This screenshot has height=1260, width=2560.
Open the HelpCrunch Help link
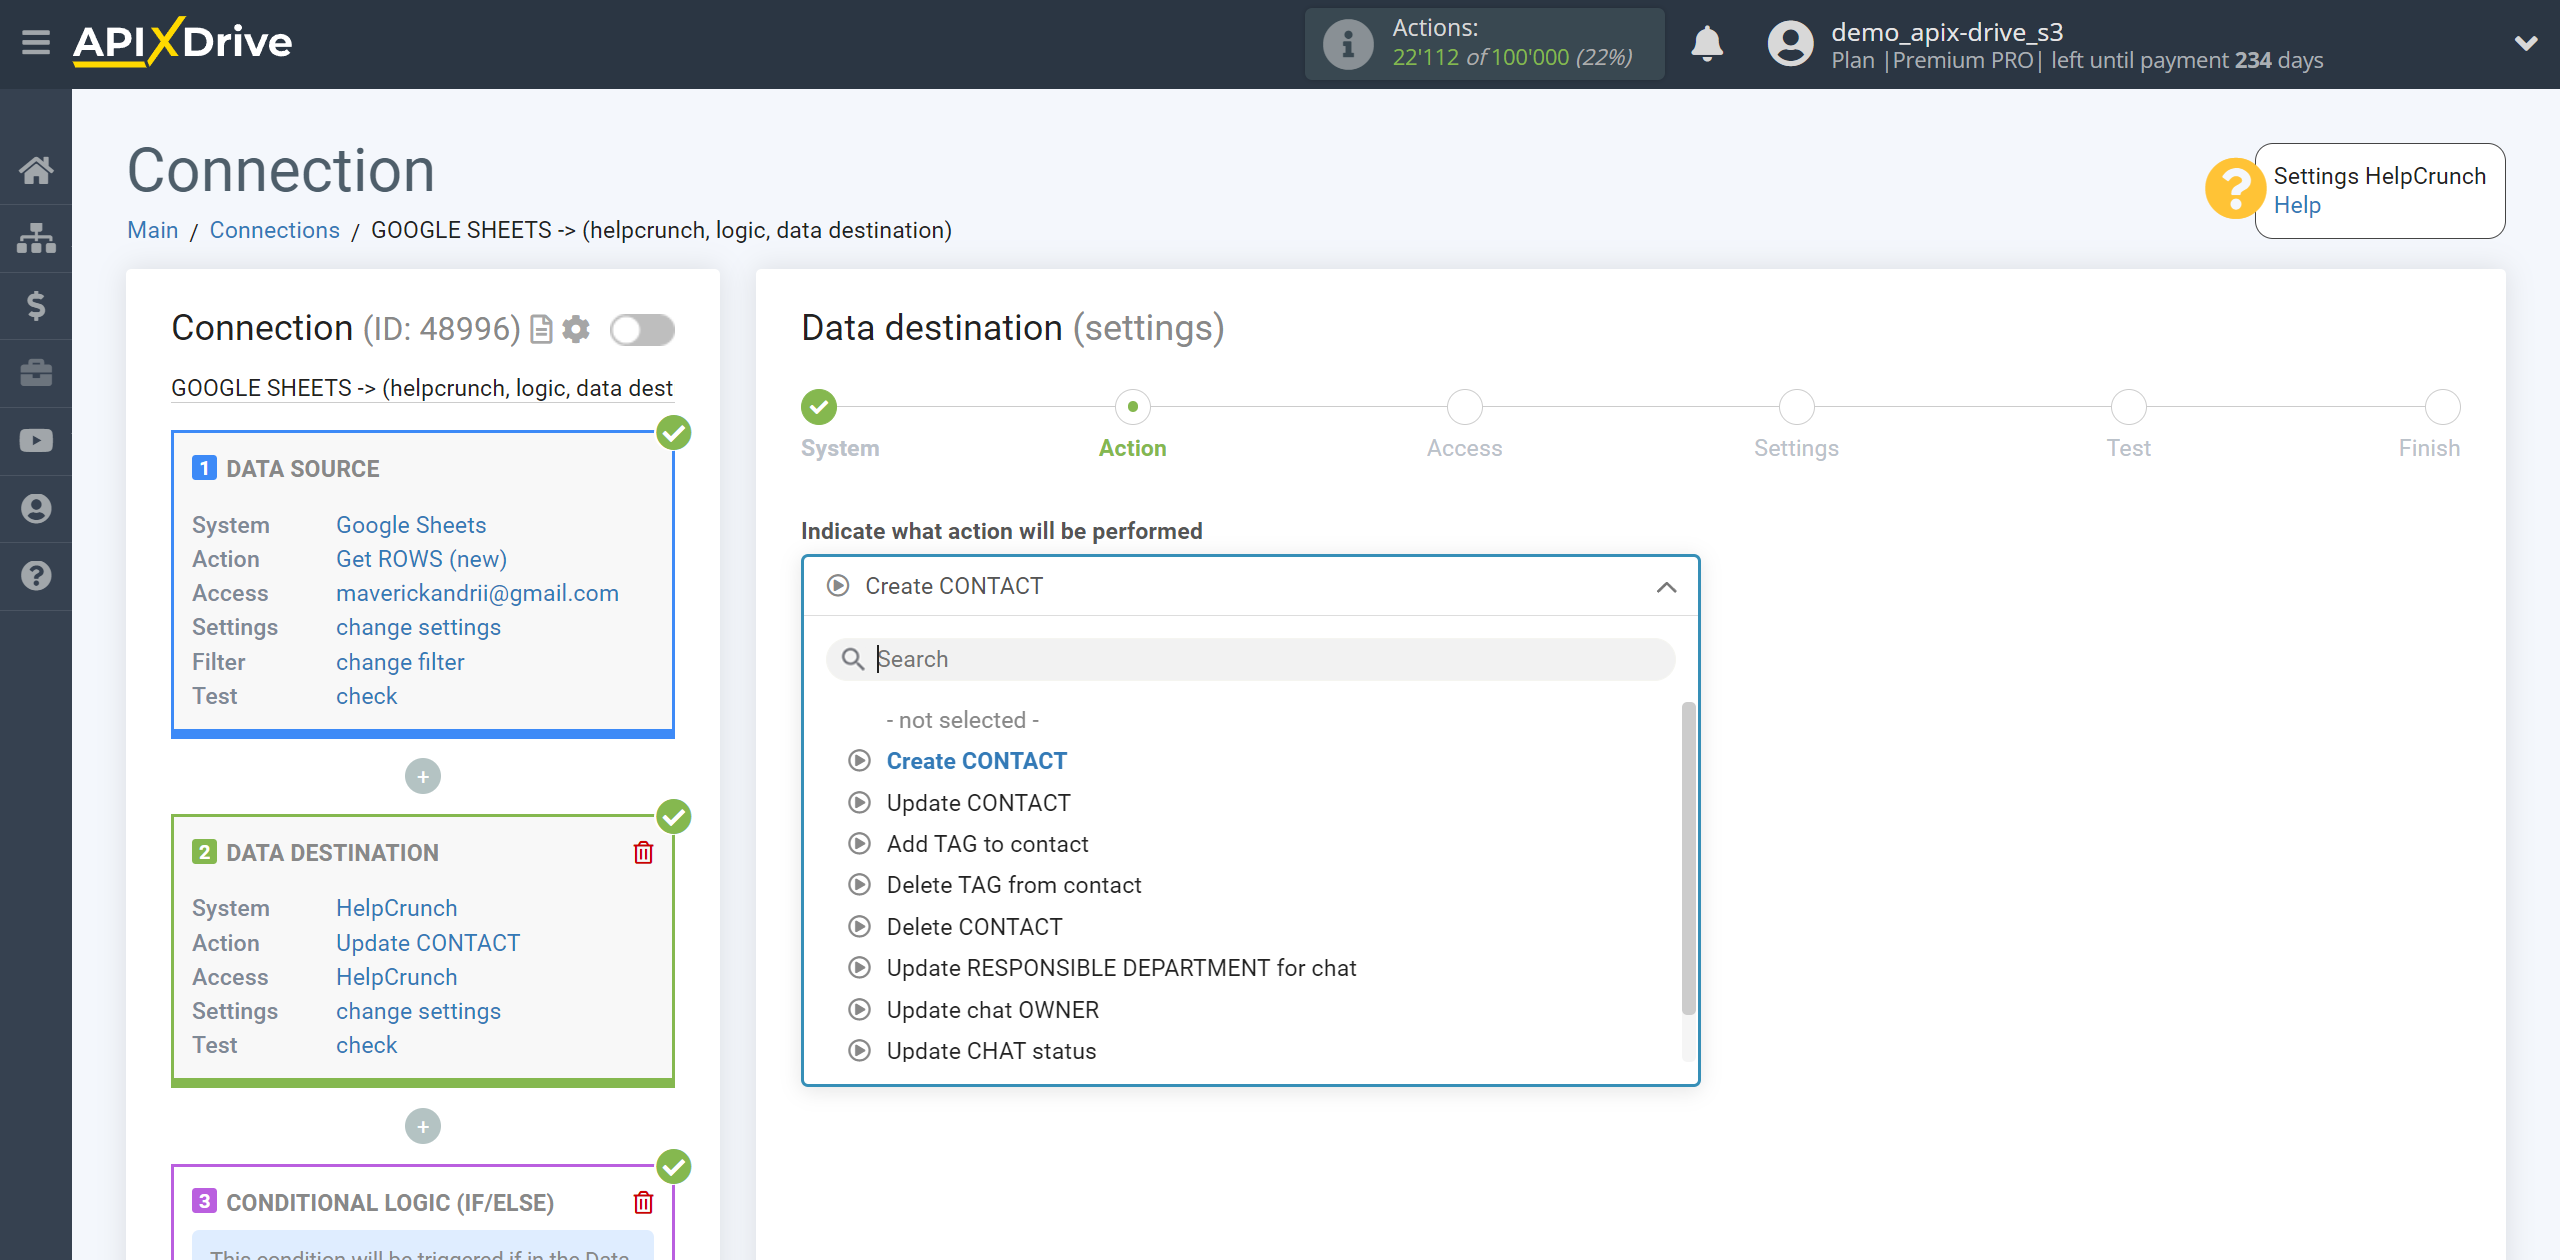click(x=2296, y=205)
